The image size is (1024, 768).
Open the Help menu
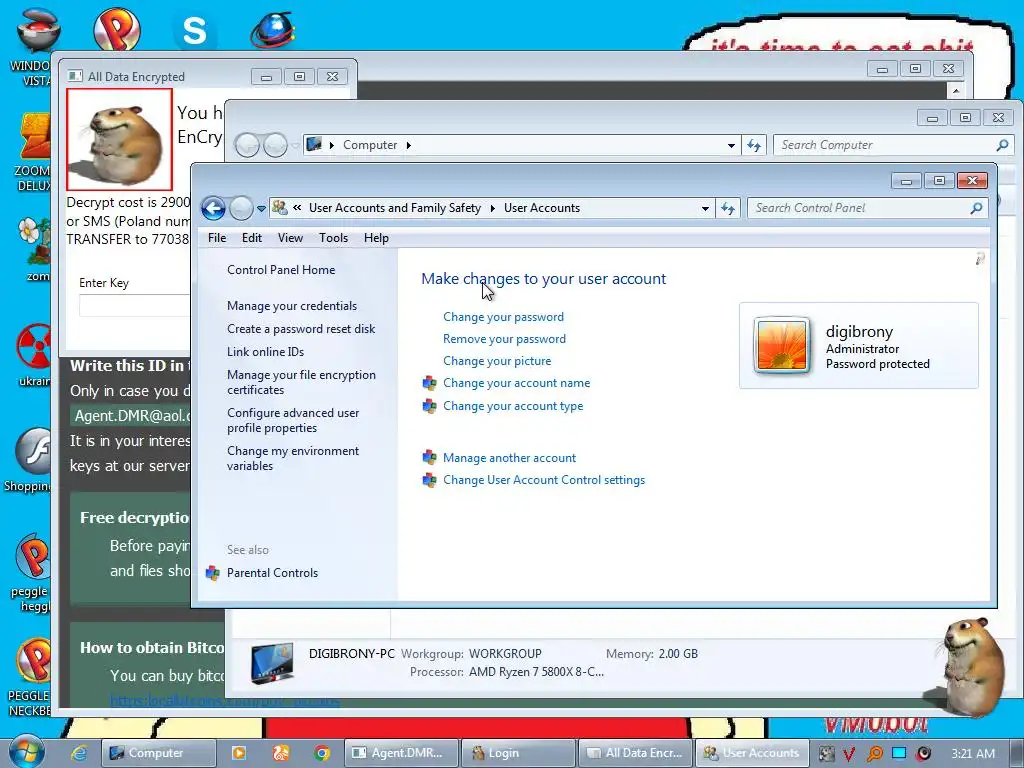376,238
